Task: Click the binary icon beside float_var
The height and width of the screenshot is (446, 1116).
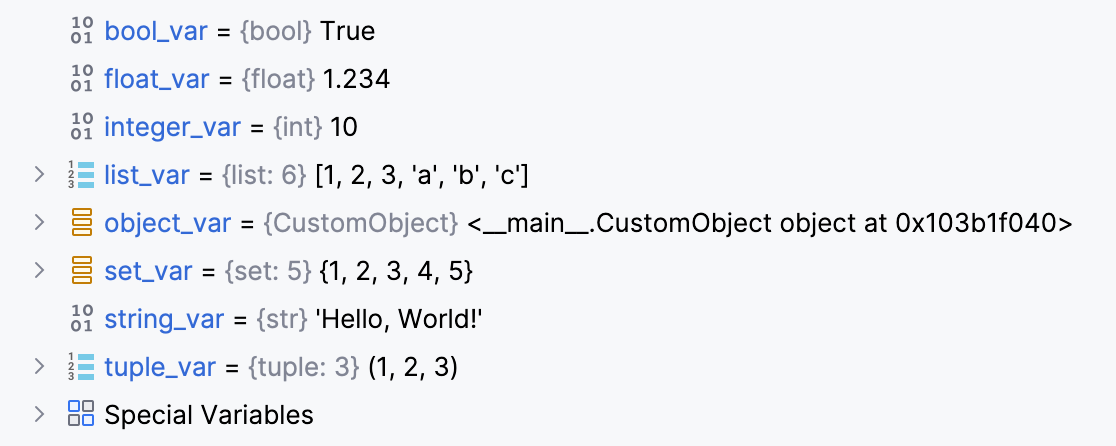Action: tap(81, 80)
